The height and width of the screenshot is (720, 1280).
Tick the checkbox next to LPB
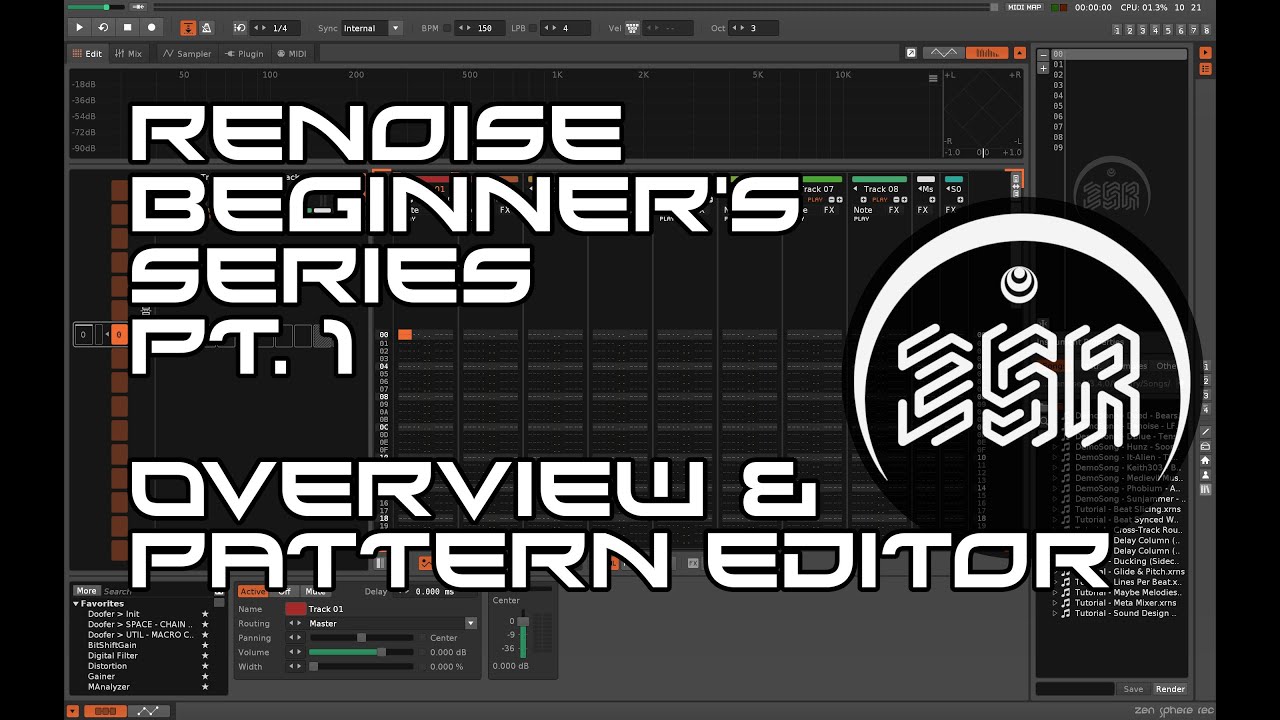pos(534,28)
